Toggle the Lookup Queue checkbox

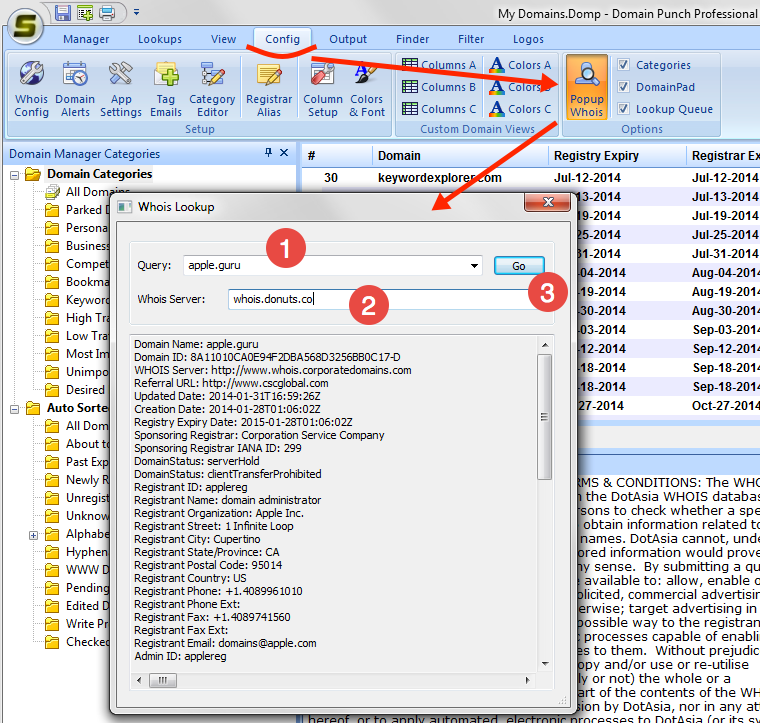coord(624,109)
